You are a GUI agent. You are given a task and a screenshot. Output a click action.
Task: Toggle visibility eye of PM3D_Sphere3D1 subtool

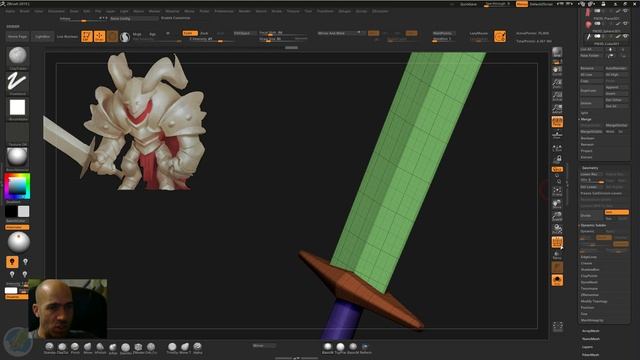click(625, 24)
